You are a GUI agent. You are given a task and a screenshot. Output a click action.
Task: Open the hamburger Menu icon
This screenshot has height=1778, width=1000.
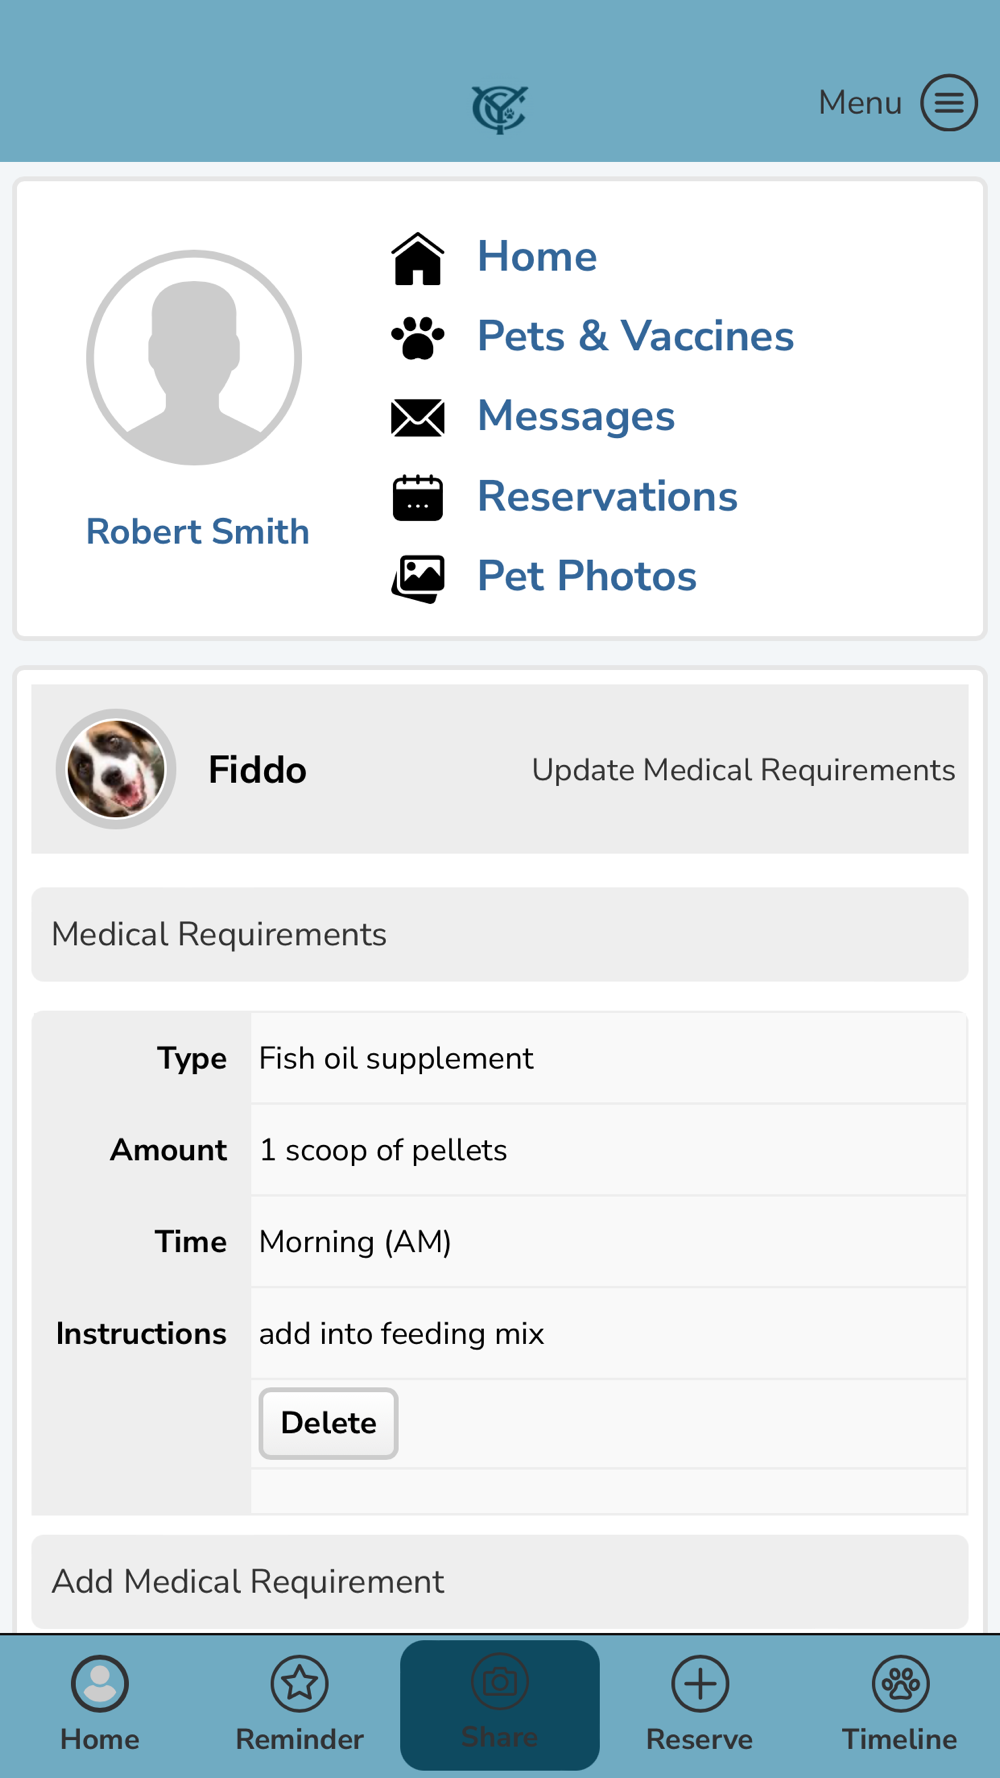[948, 102]
